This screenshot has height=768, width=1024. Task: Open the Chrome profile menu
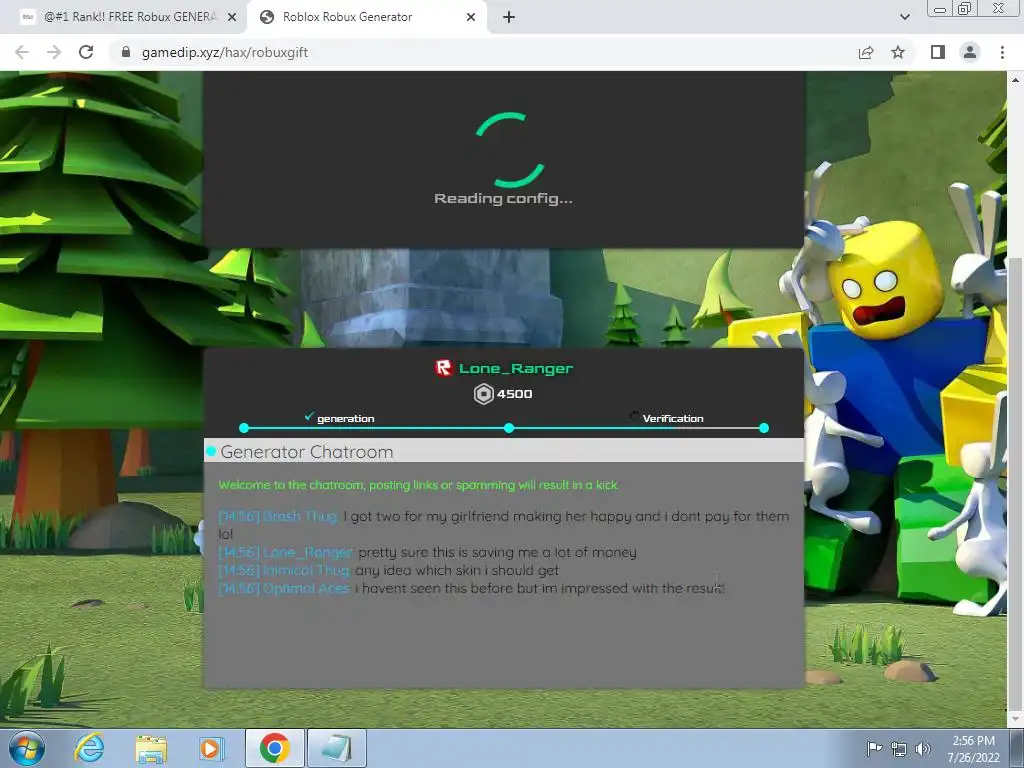970,52
